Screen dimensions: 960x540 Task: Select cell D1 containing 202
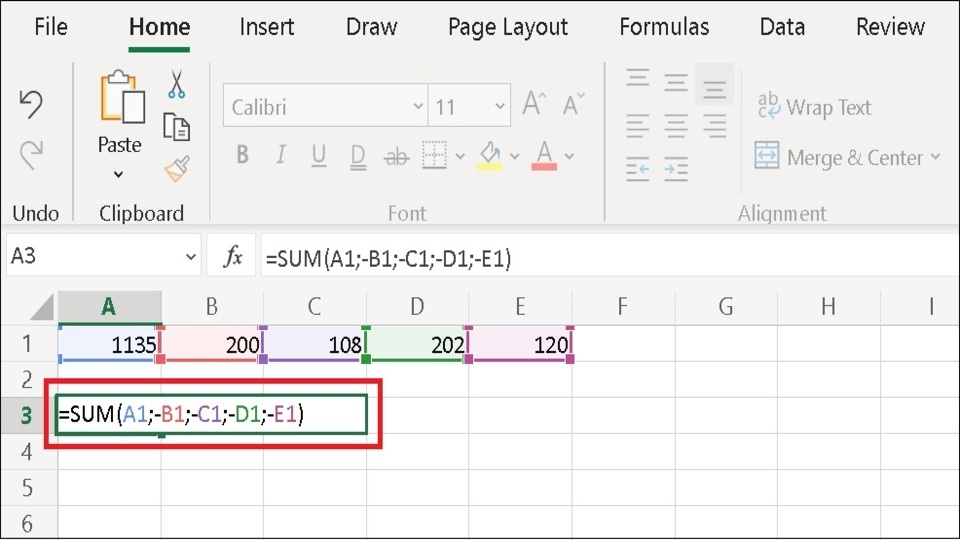418,343
